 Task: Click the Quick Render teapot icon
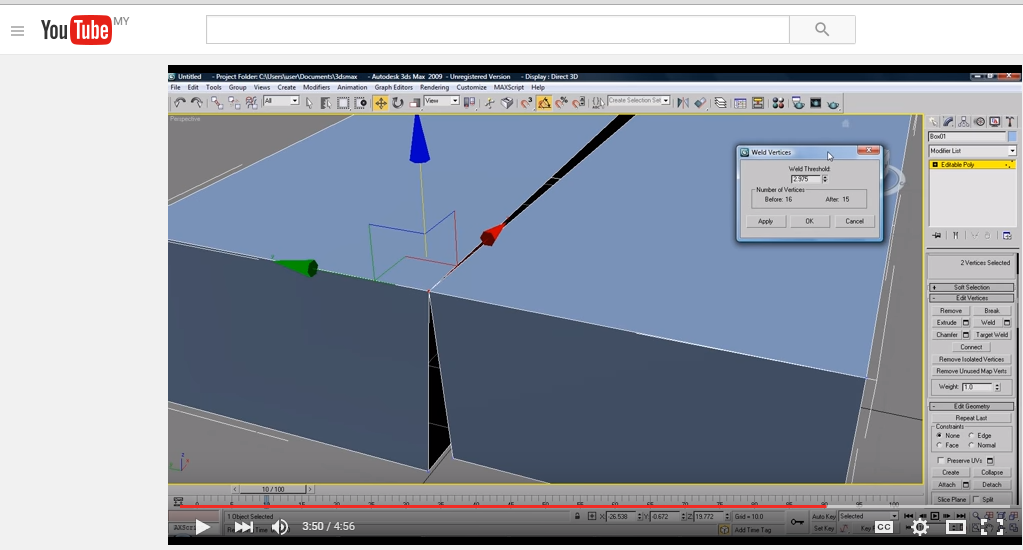(833, 103)
